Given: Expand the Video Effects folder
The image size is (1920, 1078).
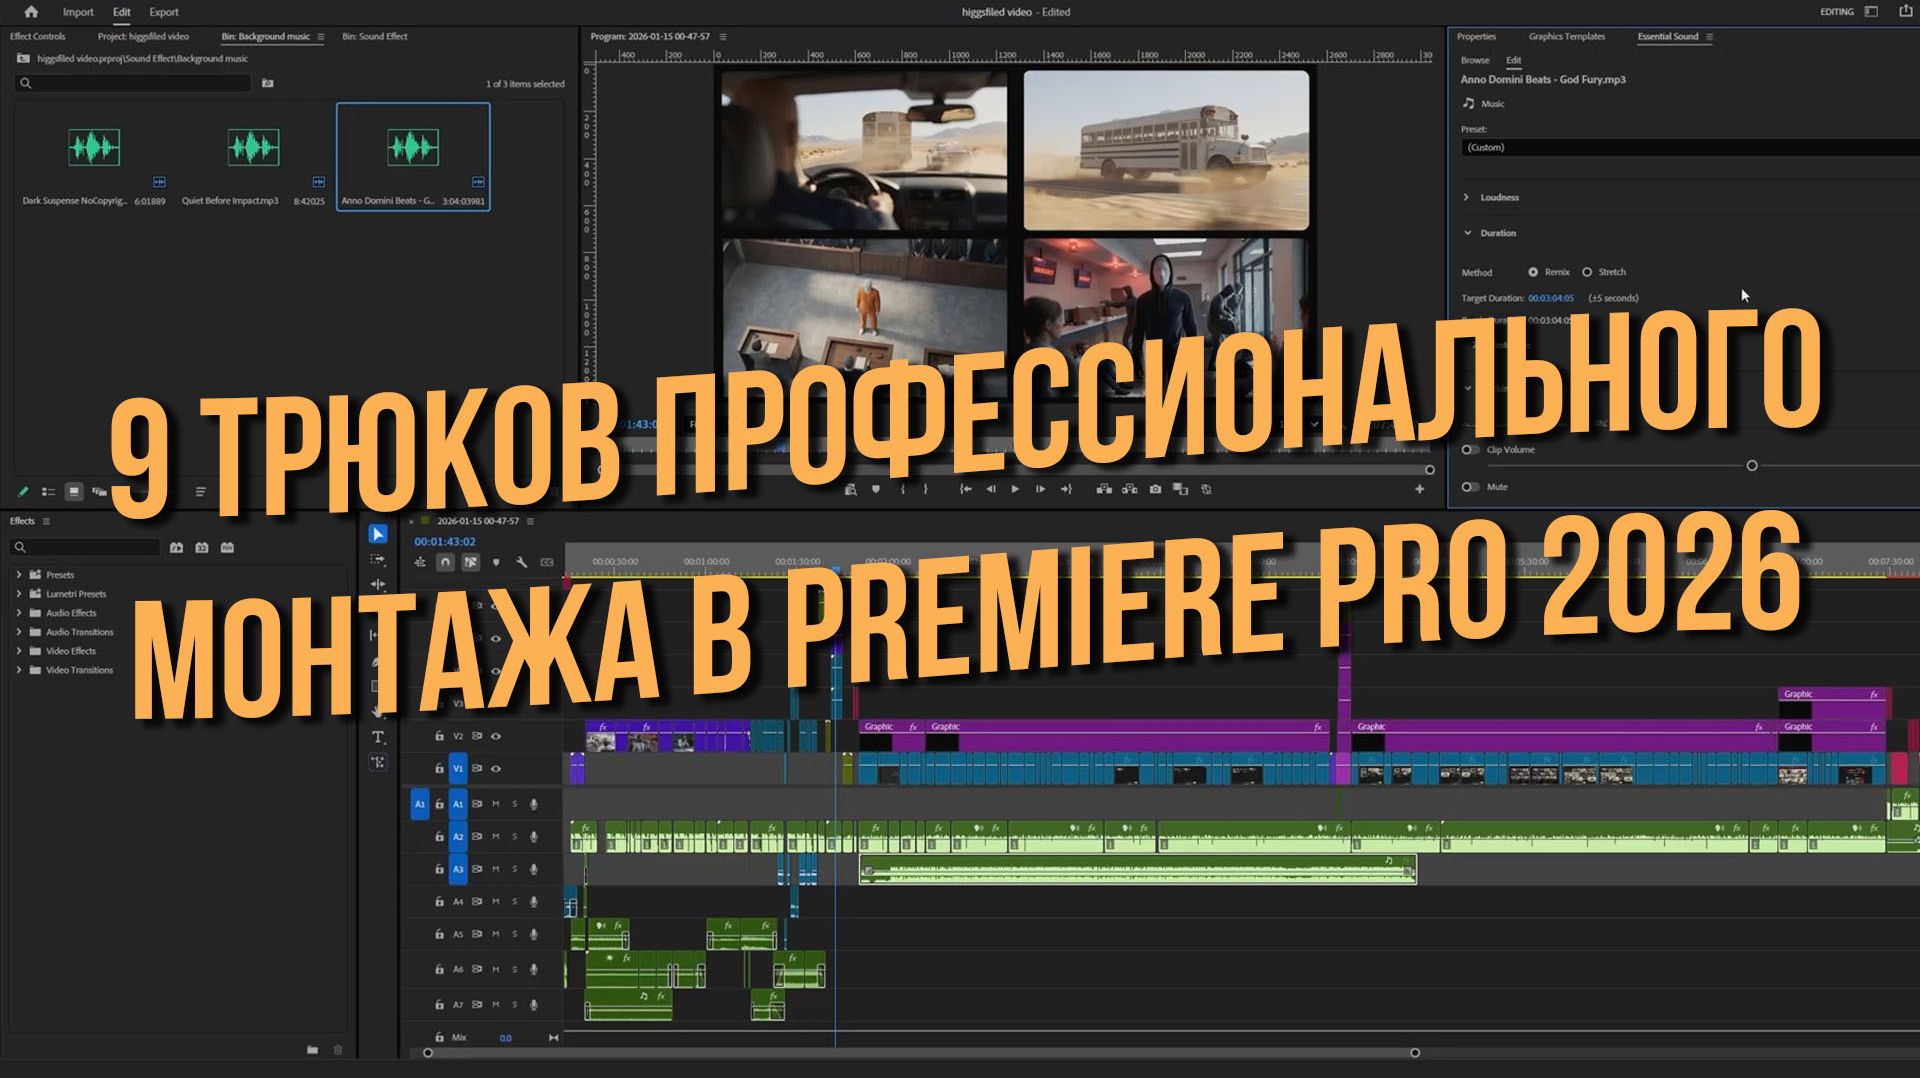Looking at the screenshot, I should pos(19,651).
